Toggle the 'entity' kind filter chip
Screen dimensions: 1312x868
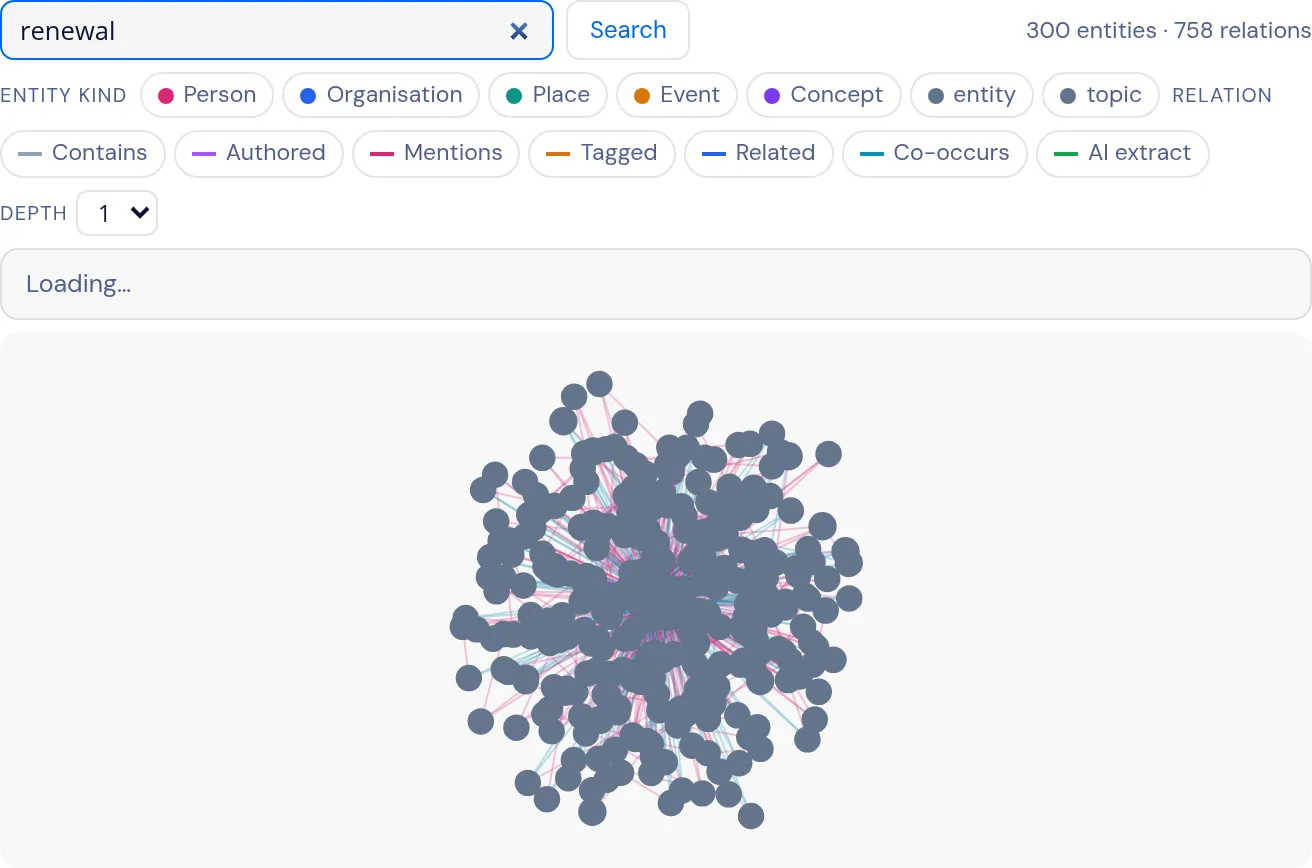click(x=972, y=95)
